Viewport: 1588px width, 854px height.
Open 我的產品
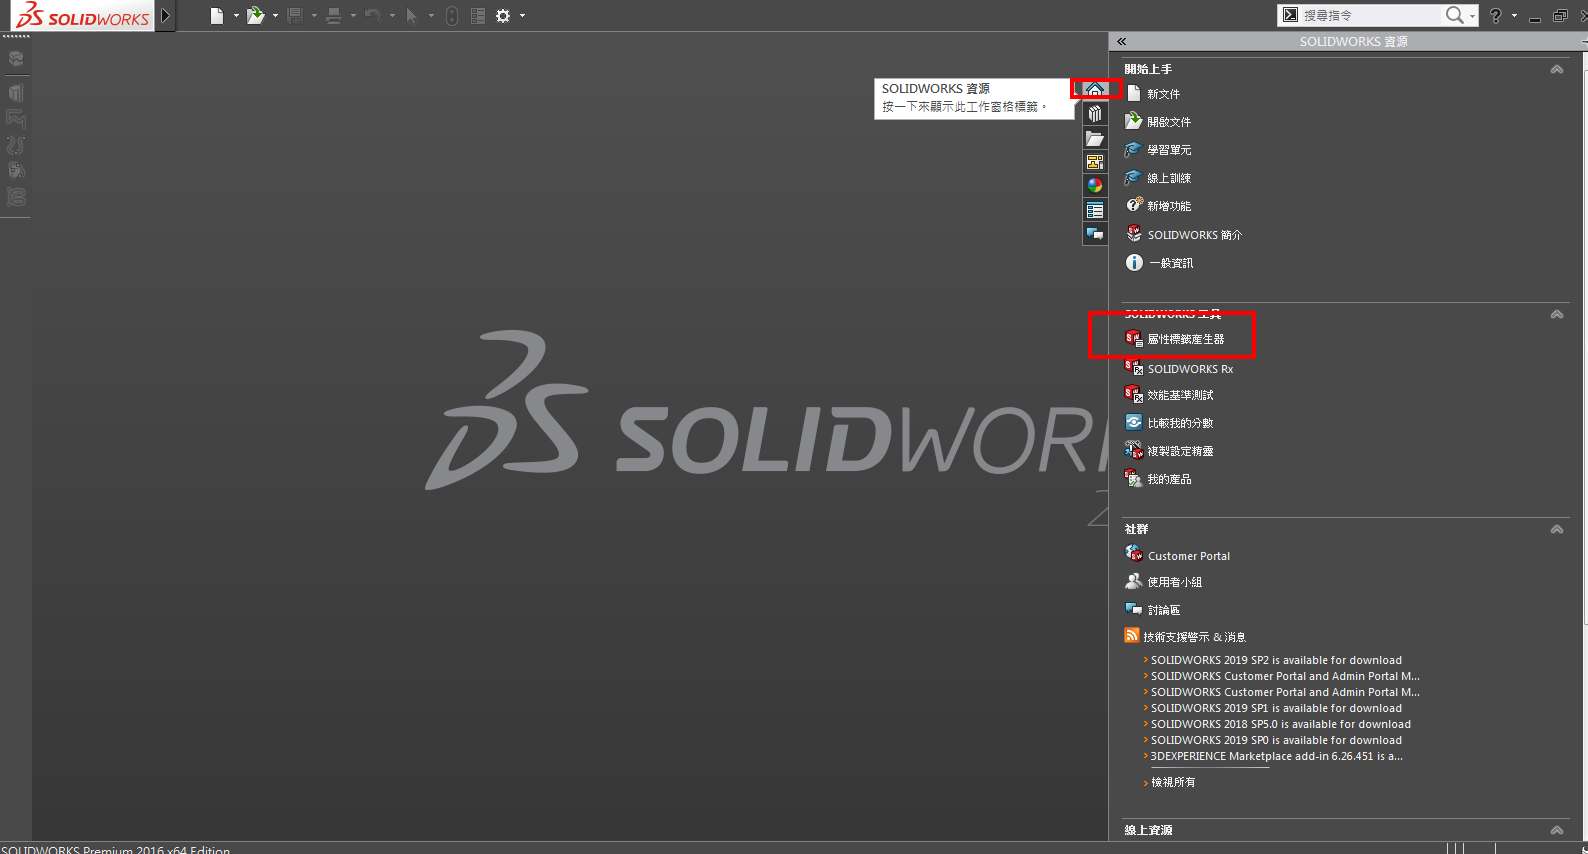[1169, 479]
